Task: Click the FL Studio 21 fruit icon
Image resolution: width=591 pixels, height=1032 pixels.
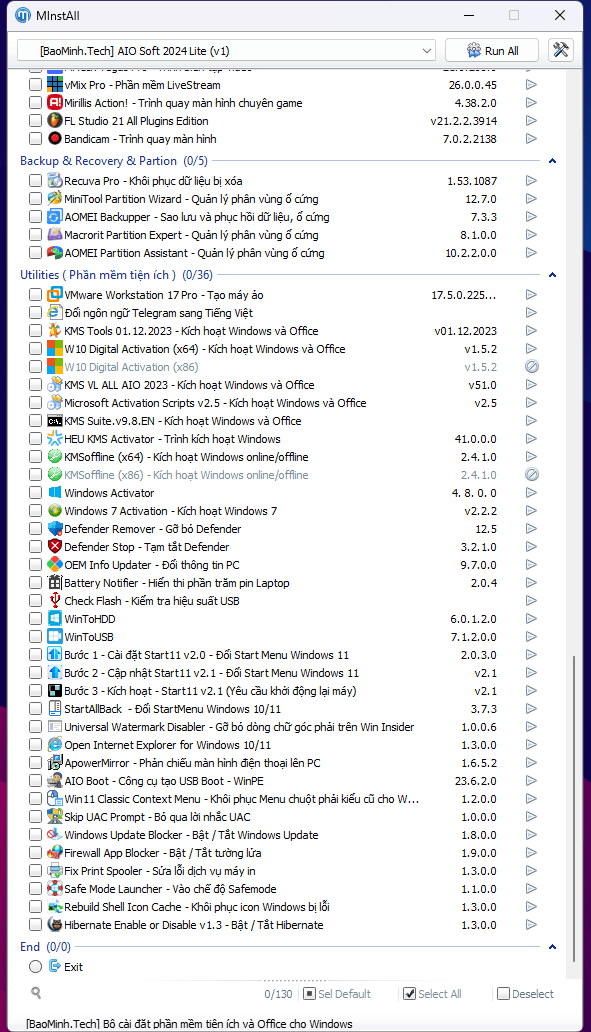Action: (55, 121)
